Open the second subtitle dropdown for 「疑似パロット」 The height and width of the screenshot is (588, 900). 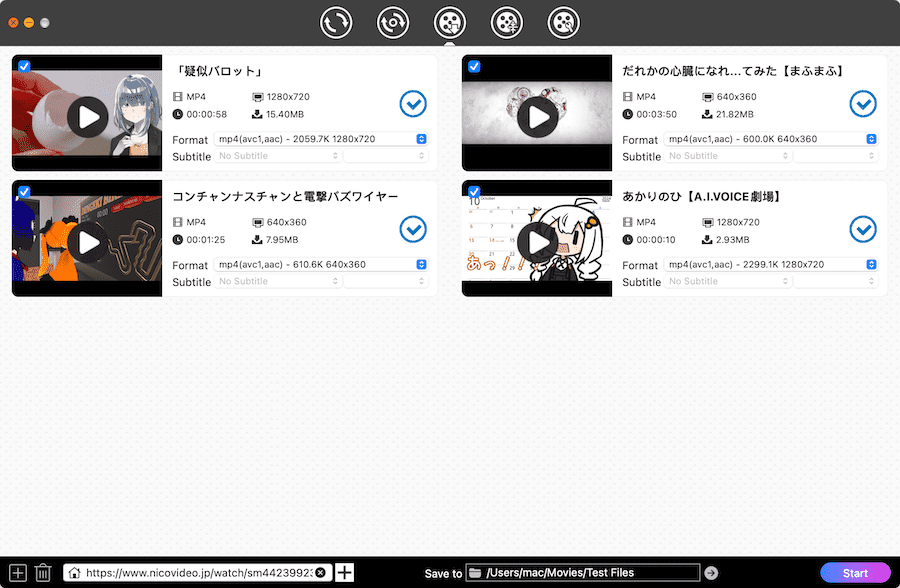pos(386,156)
